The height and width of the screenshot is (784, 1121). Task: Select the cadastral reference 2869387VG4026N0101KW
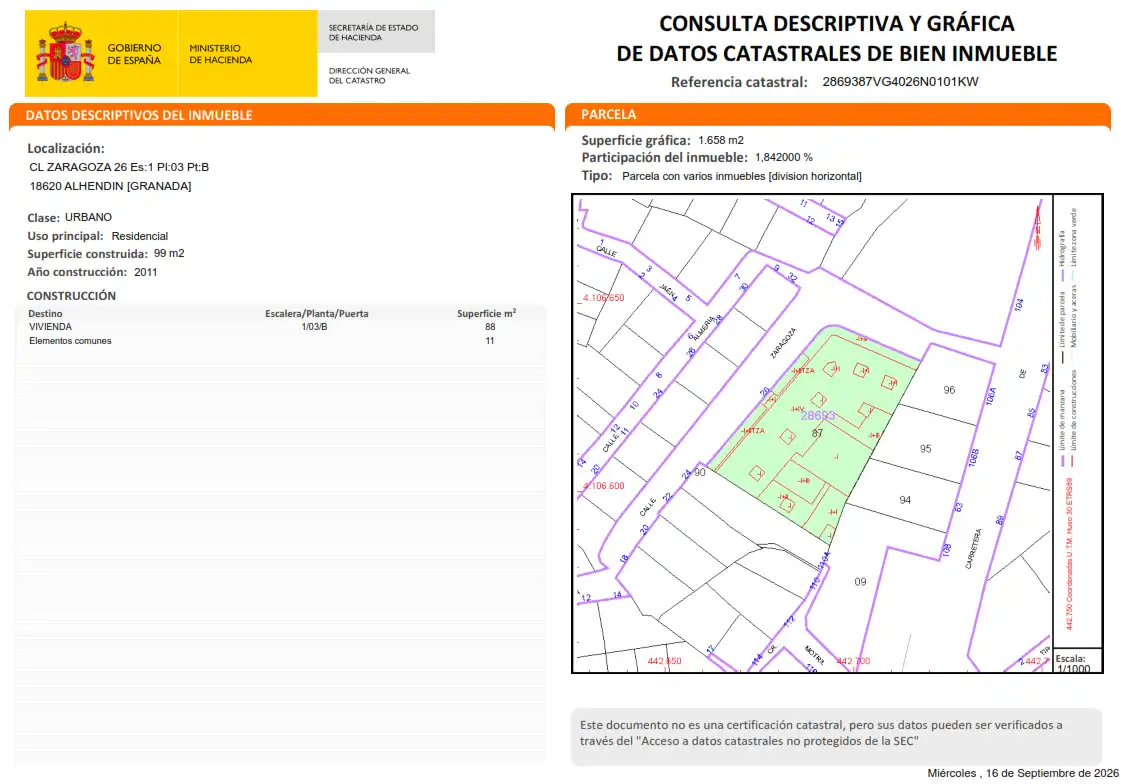pos(900,81)
